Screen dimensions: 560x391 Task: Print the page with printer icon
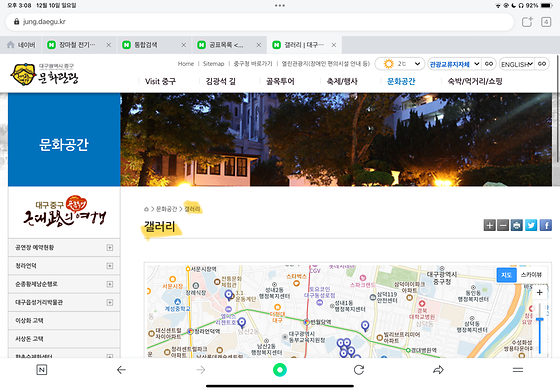(516, 225)
